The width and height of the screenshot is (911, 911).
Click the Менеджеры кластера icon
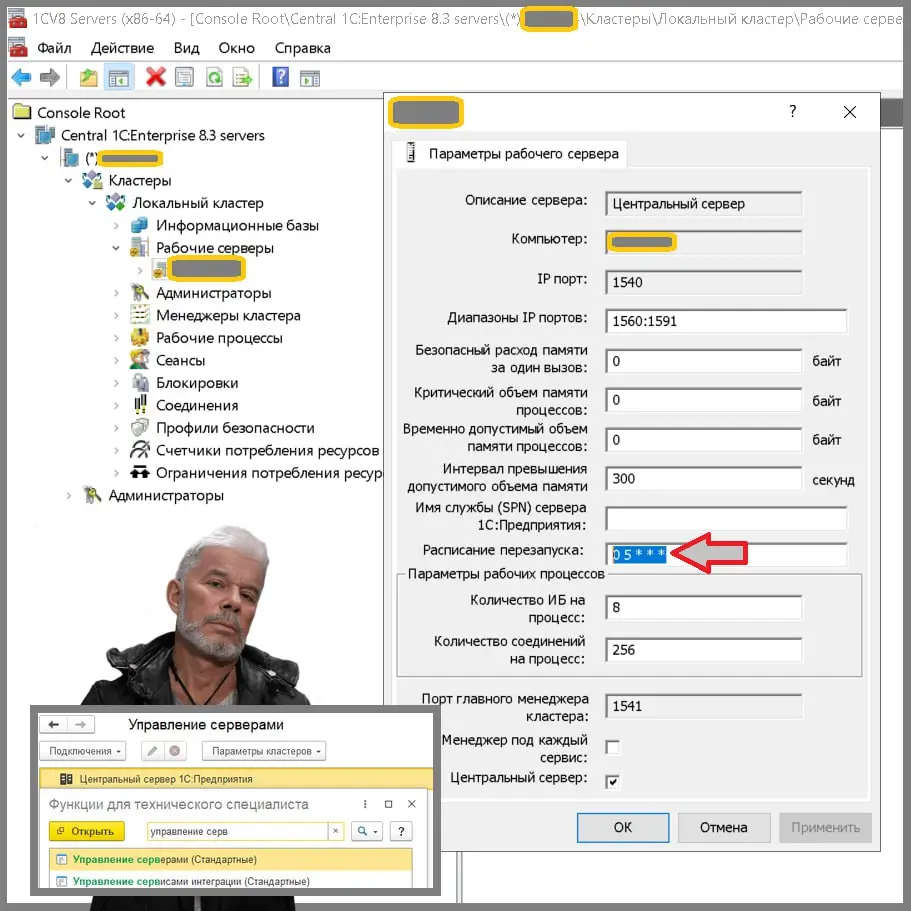[139, 315]
